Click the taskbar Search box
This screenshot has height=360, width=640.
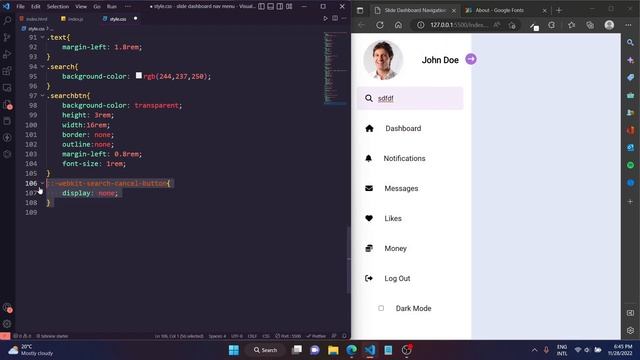(265, 350)
